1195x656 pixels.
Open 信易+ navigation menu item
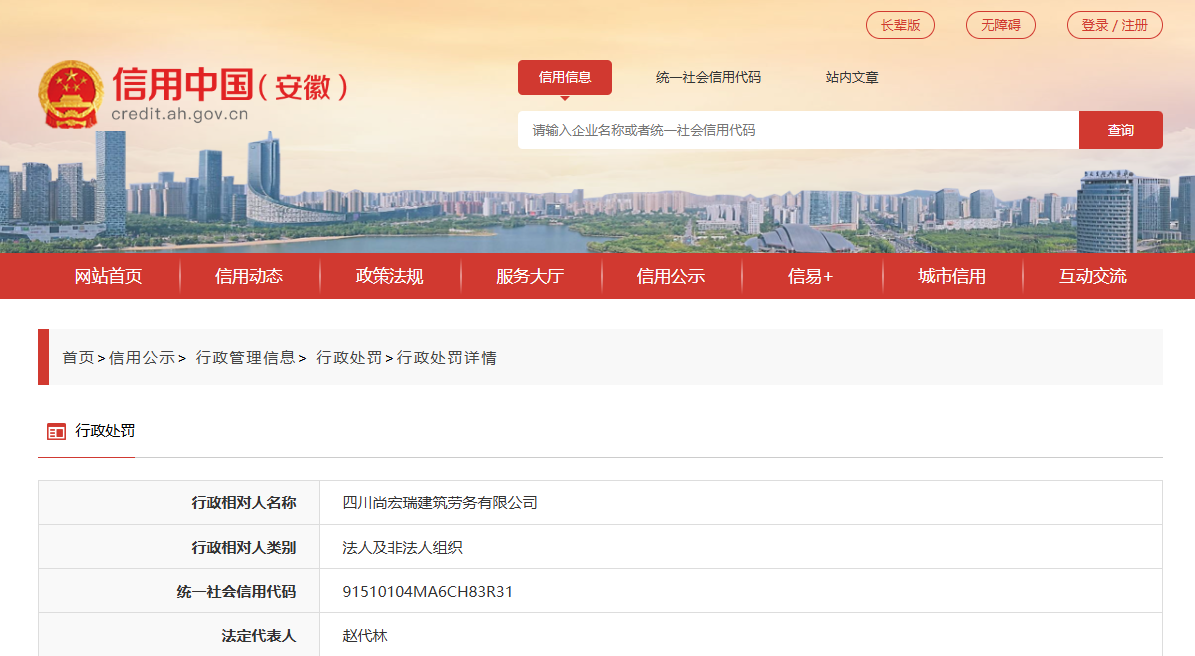[811, 276]
